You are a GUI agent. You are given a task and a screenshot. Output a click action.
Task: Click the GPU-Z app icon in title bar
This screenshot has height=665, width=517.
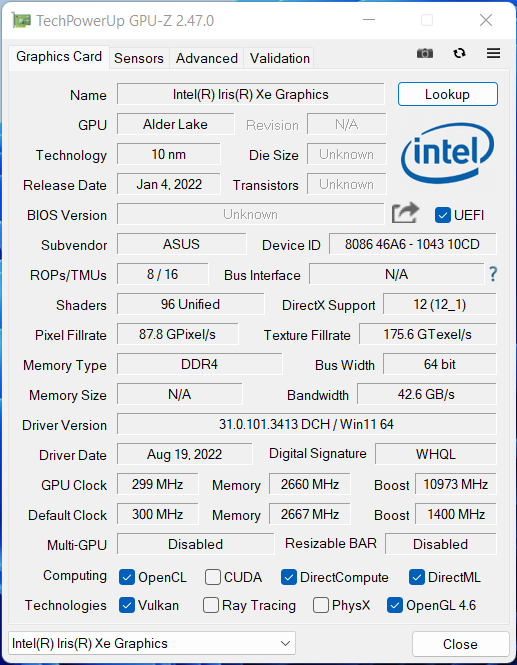tap(21, 20)
